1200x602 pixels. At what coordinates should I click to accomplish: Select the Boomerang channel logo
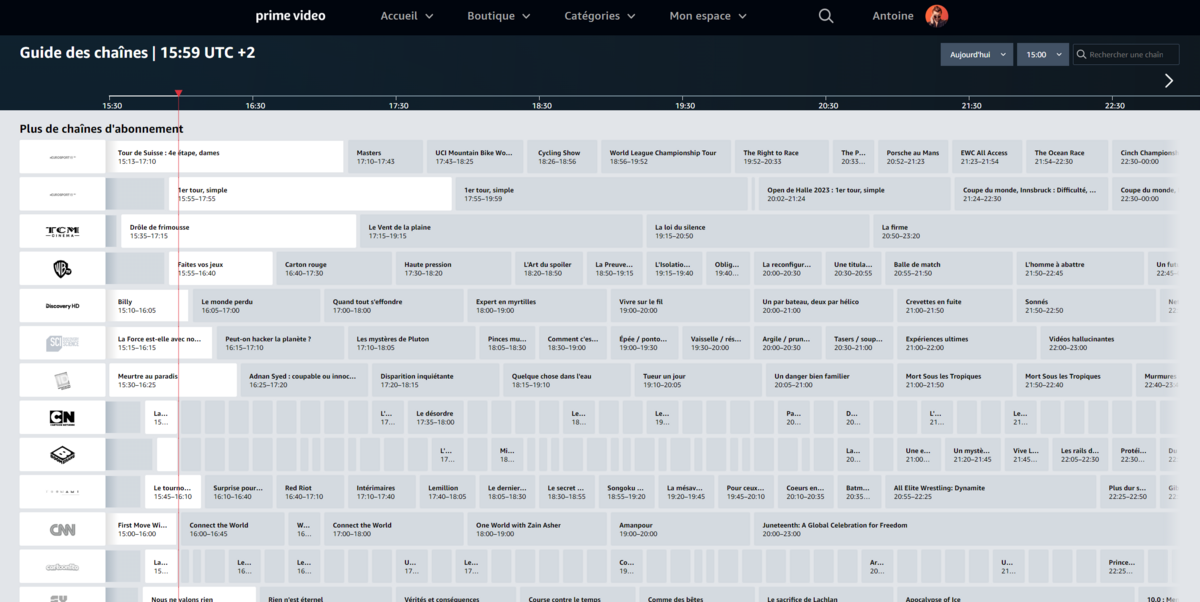pyautogui.click(x=62, y=454)
